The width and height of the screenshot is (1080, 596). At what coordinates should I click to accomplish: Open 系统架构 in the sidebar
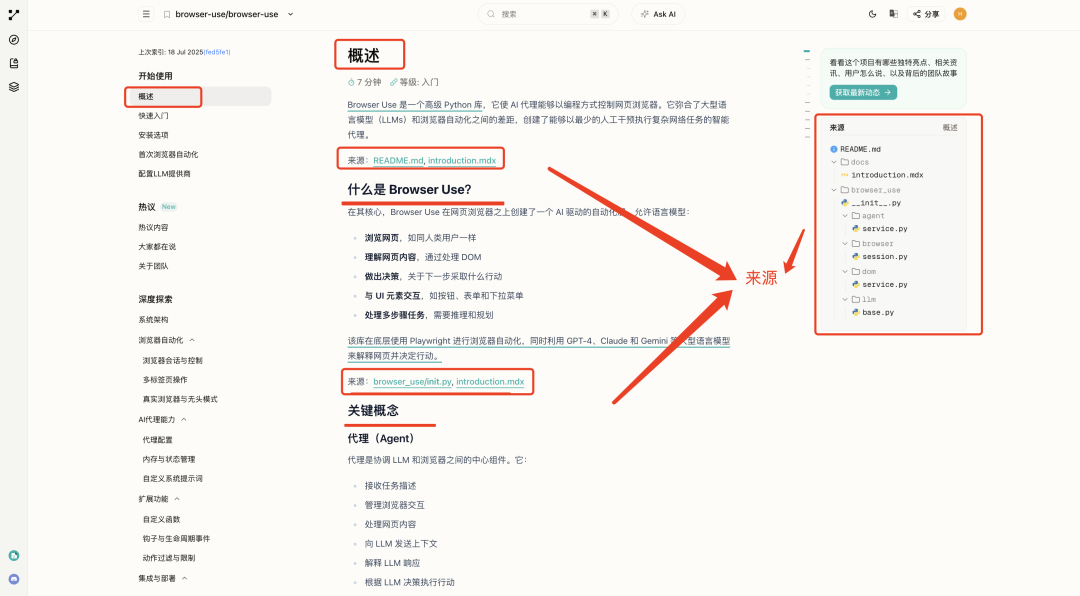coord(153,320)
